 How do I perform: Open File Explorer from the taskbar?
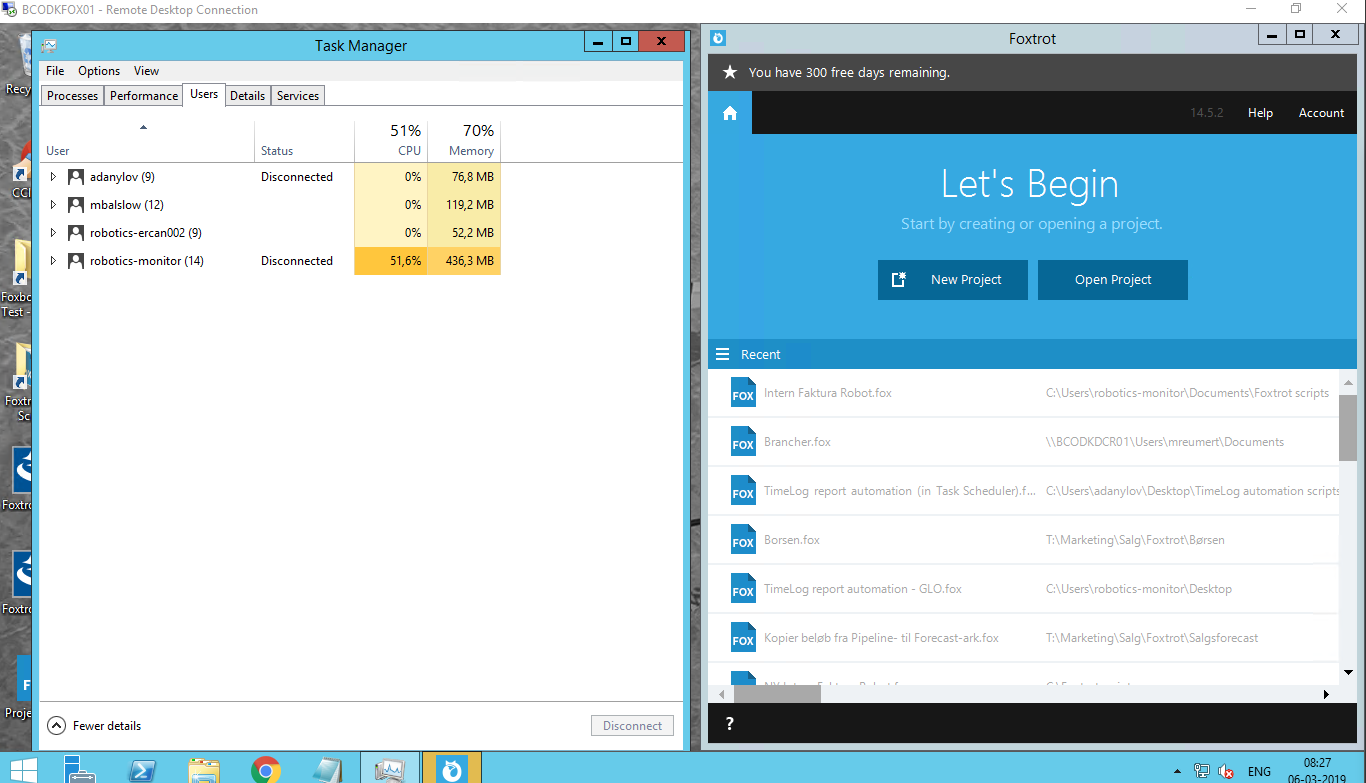point(204,769)
